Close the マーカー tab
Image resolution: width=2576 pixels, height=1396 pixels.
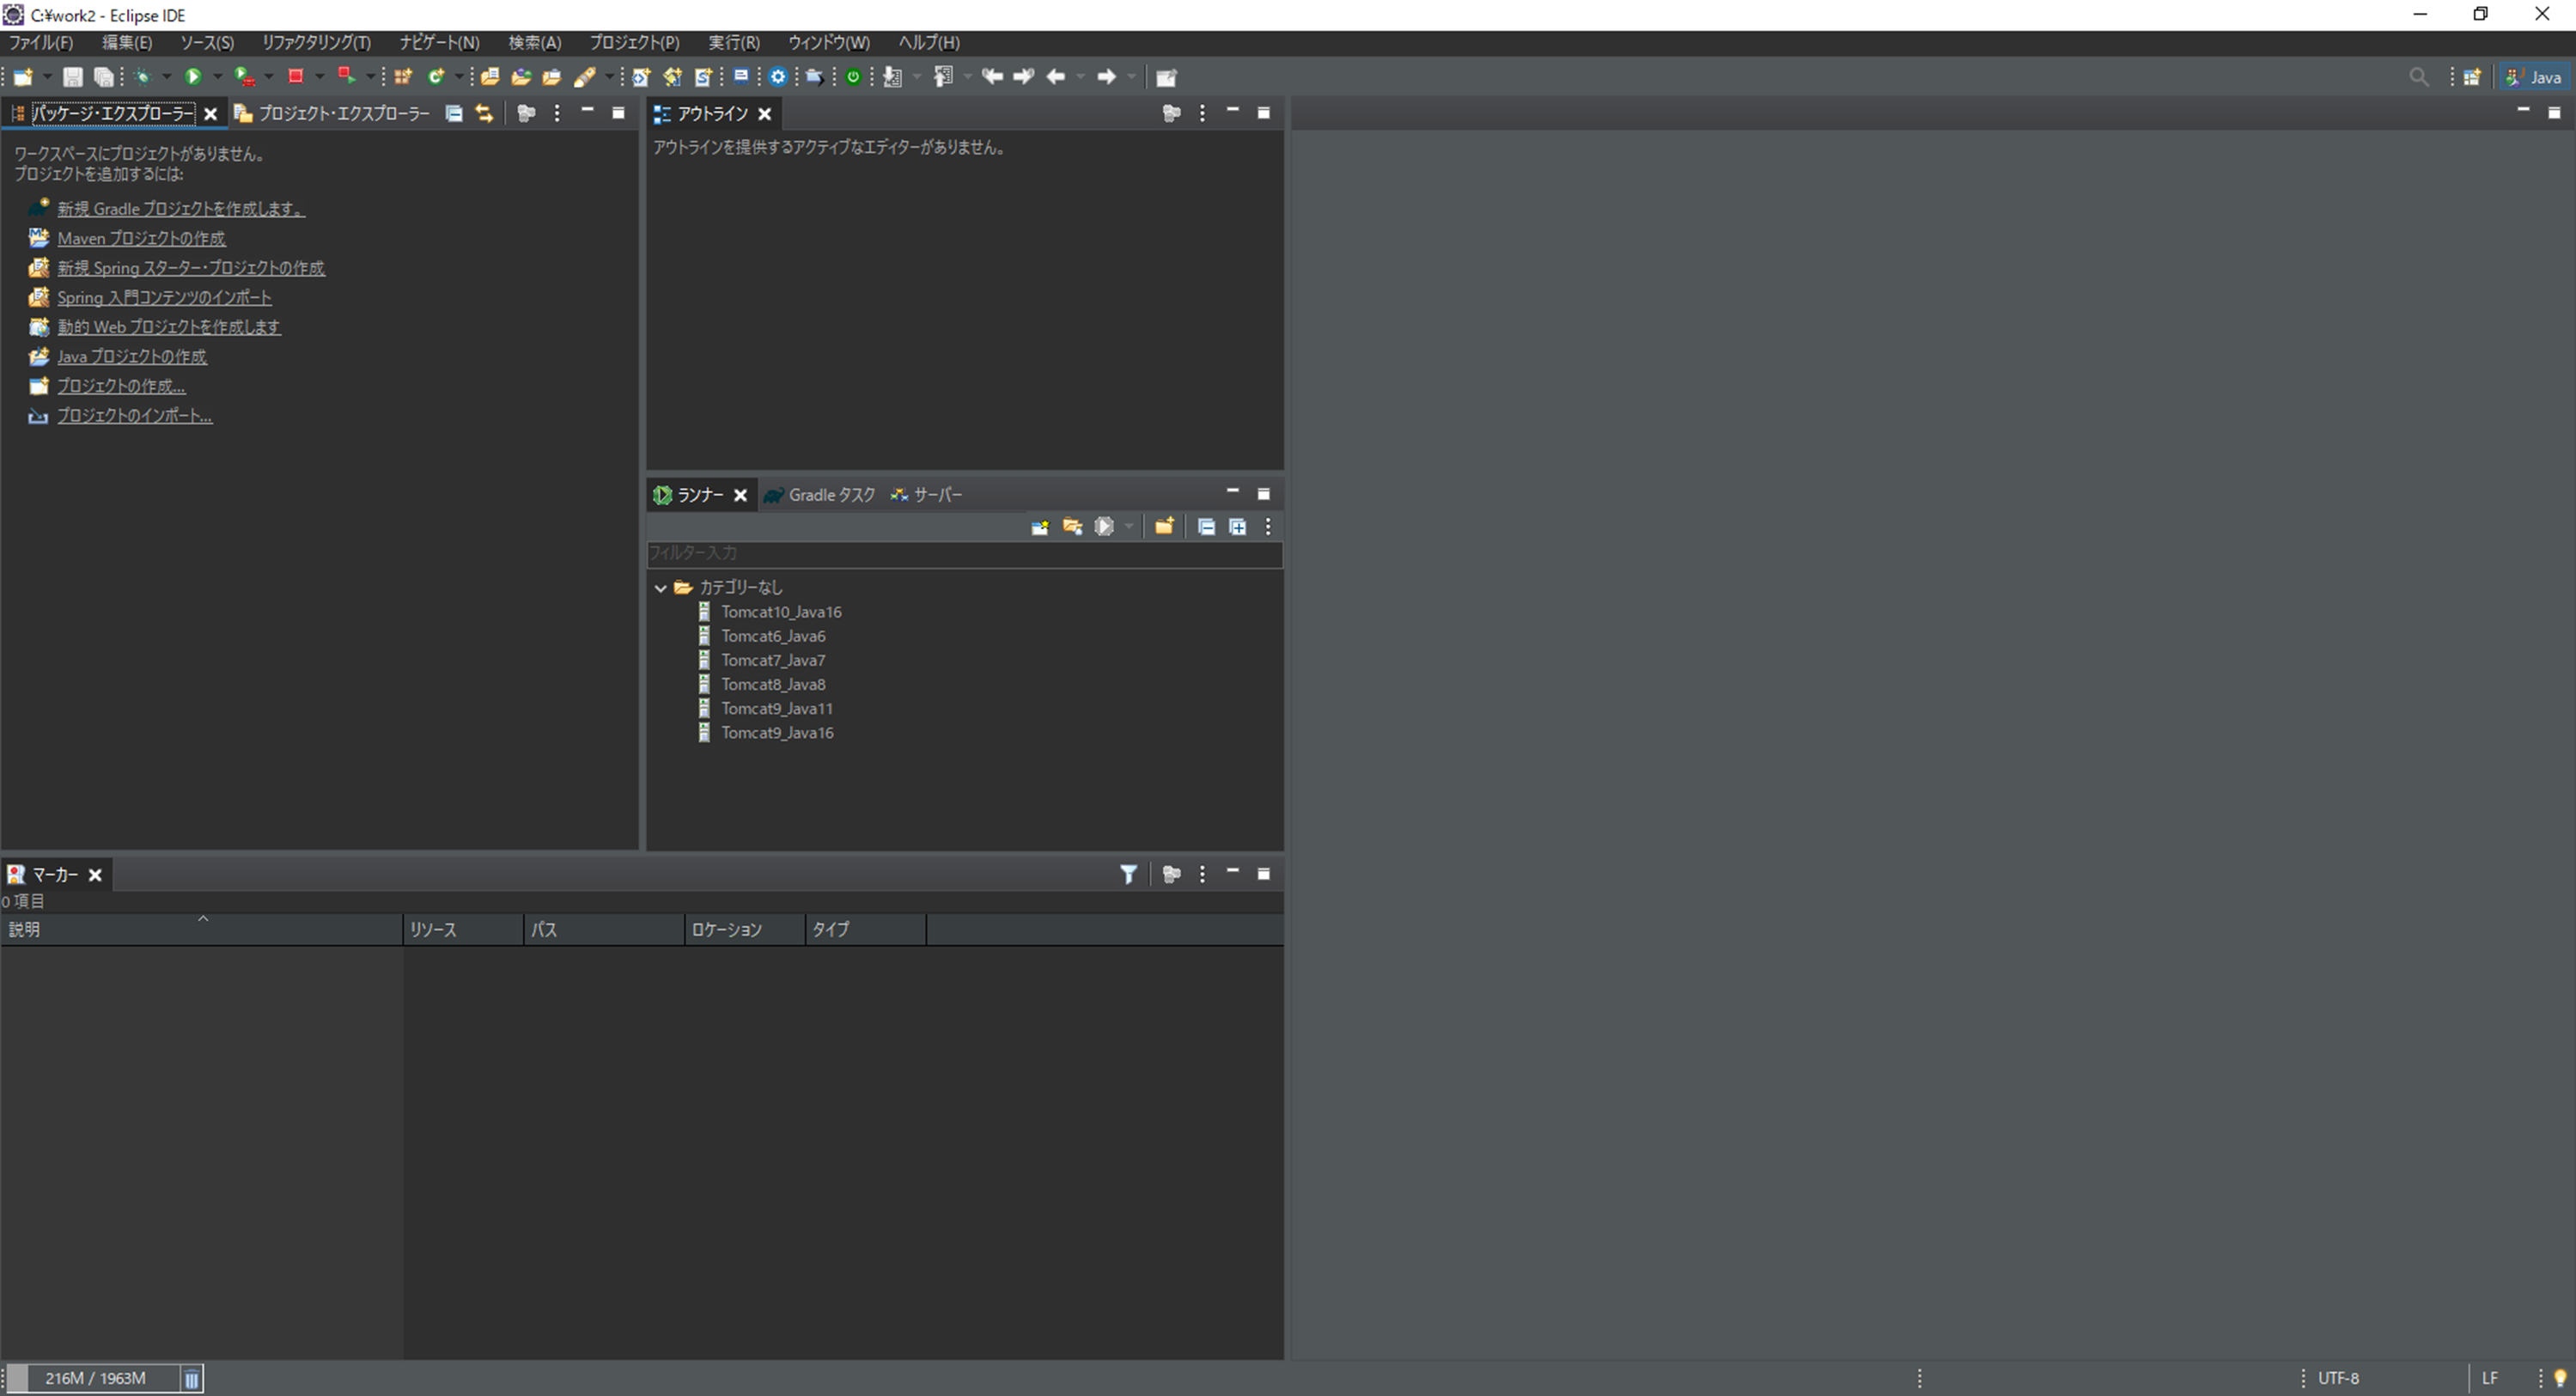pyautogui.click(x=95, y=875)
